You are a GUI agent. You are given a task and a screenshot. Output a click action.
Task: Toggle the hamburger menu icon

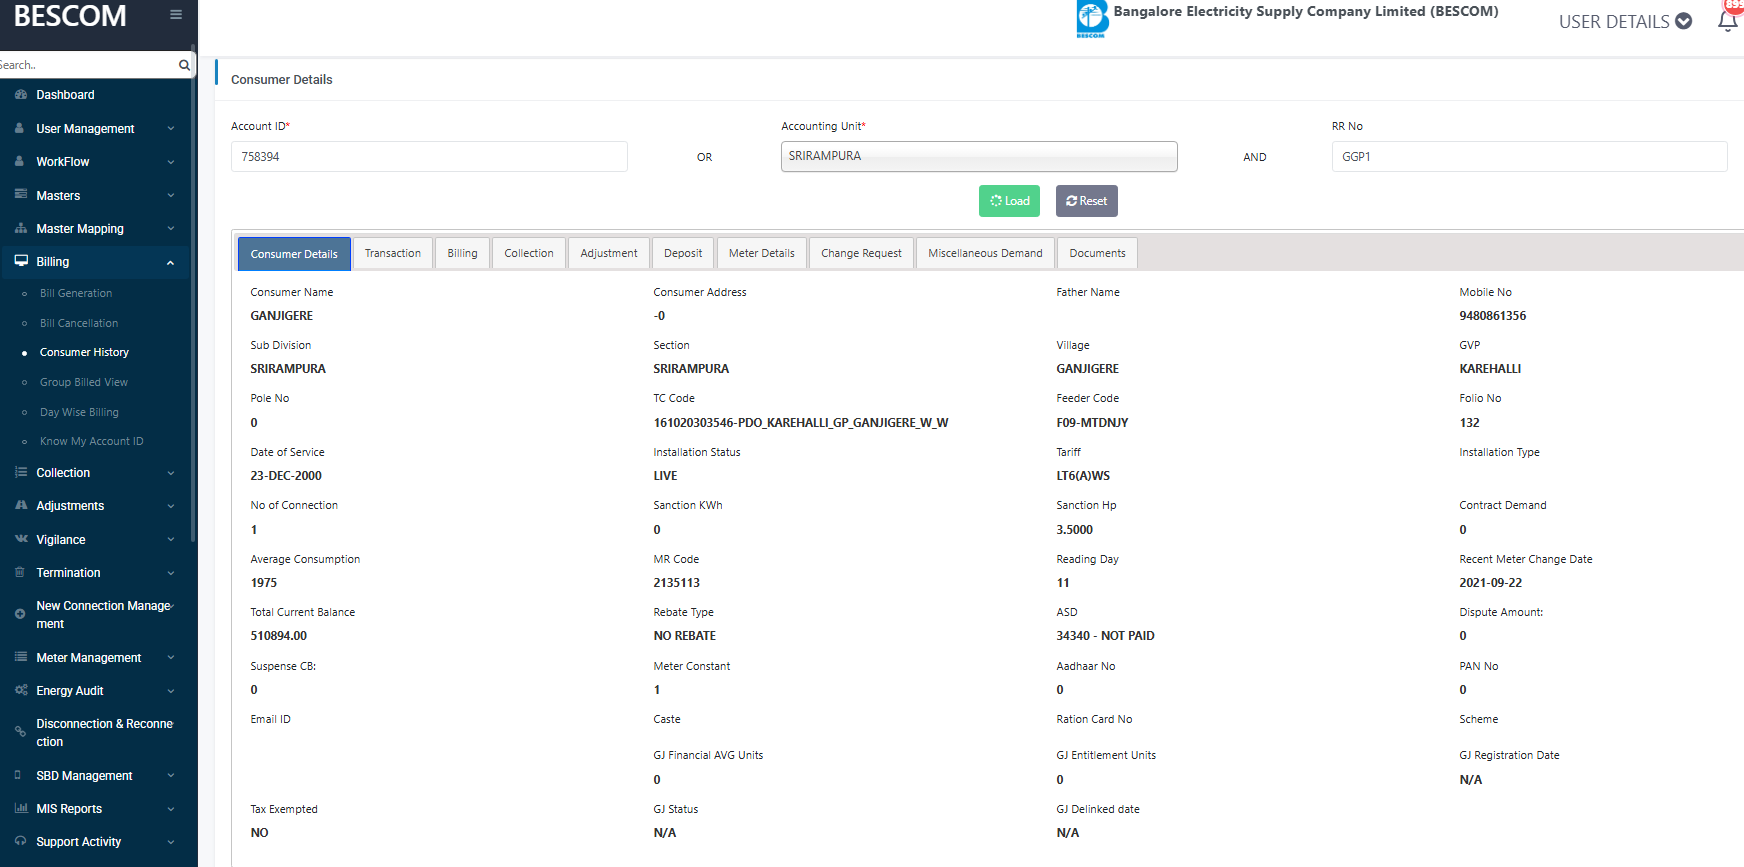176,15
